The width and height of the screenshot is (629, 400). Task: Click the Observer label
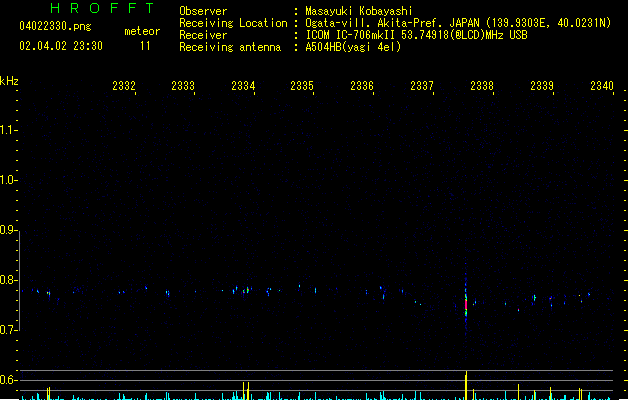click(x=203, y=11)
